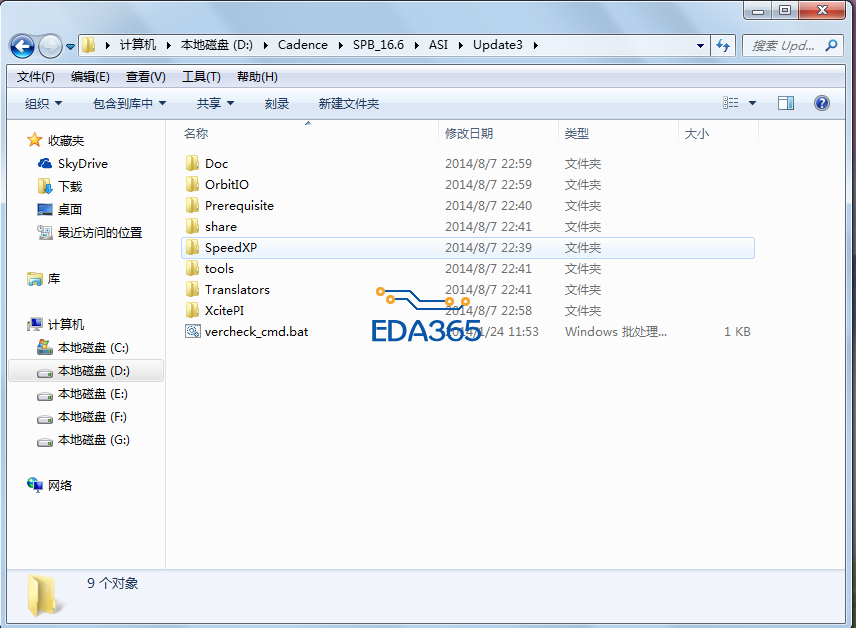Open 本地磁盘 (F:) in the navigation pane
Screen dimensions: 856x628
(92, 417)
